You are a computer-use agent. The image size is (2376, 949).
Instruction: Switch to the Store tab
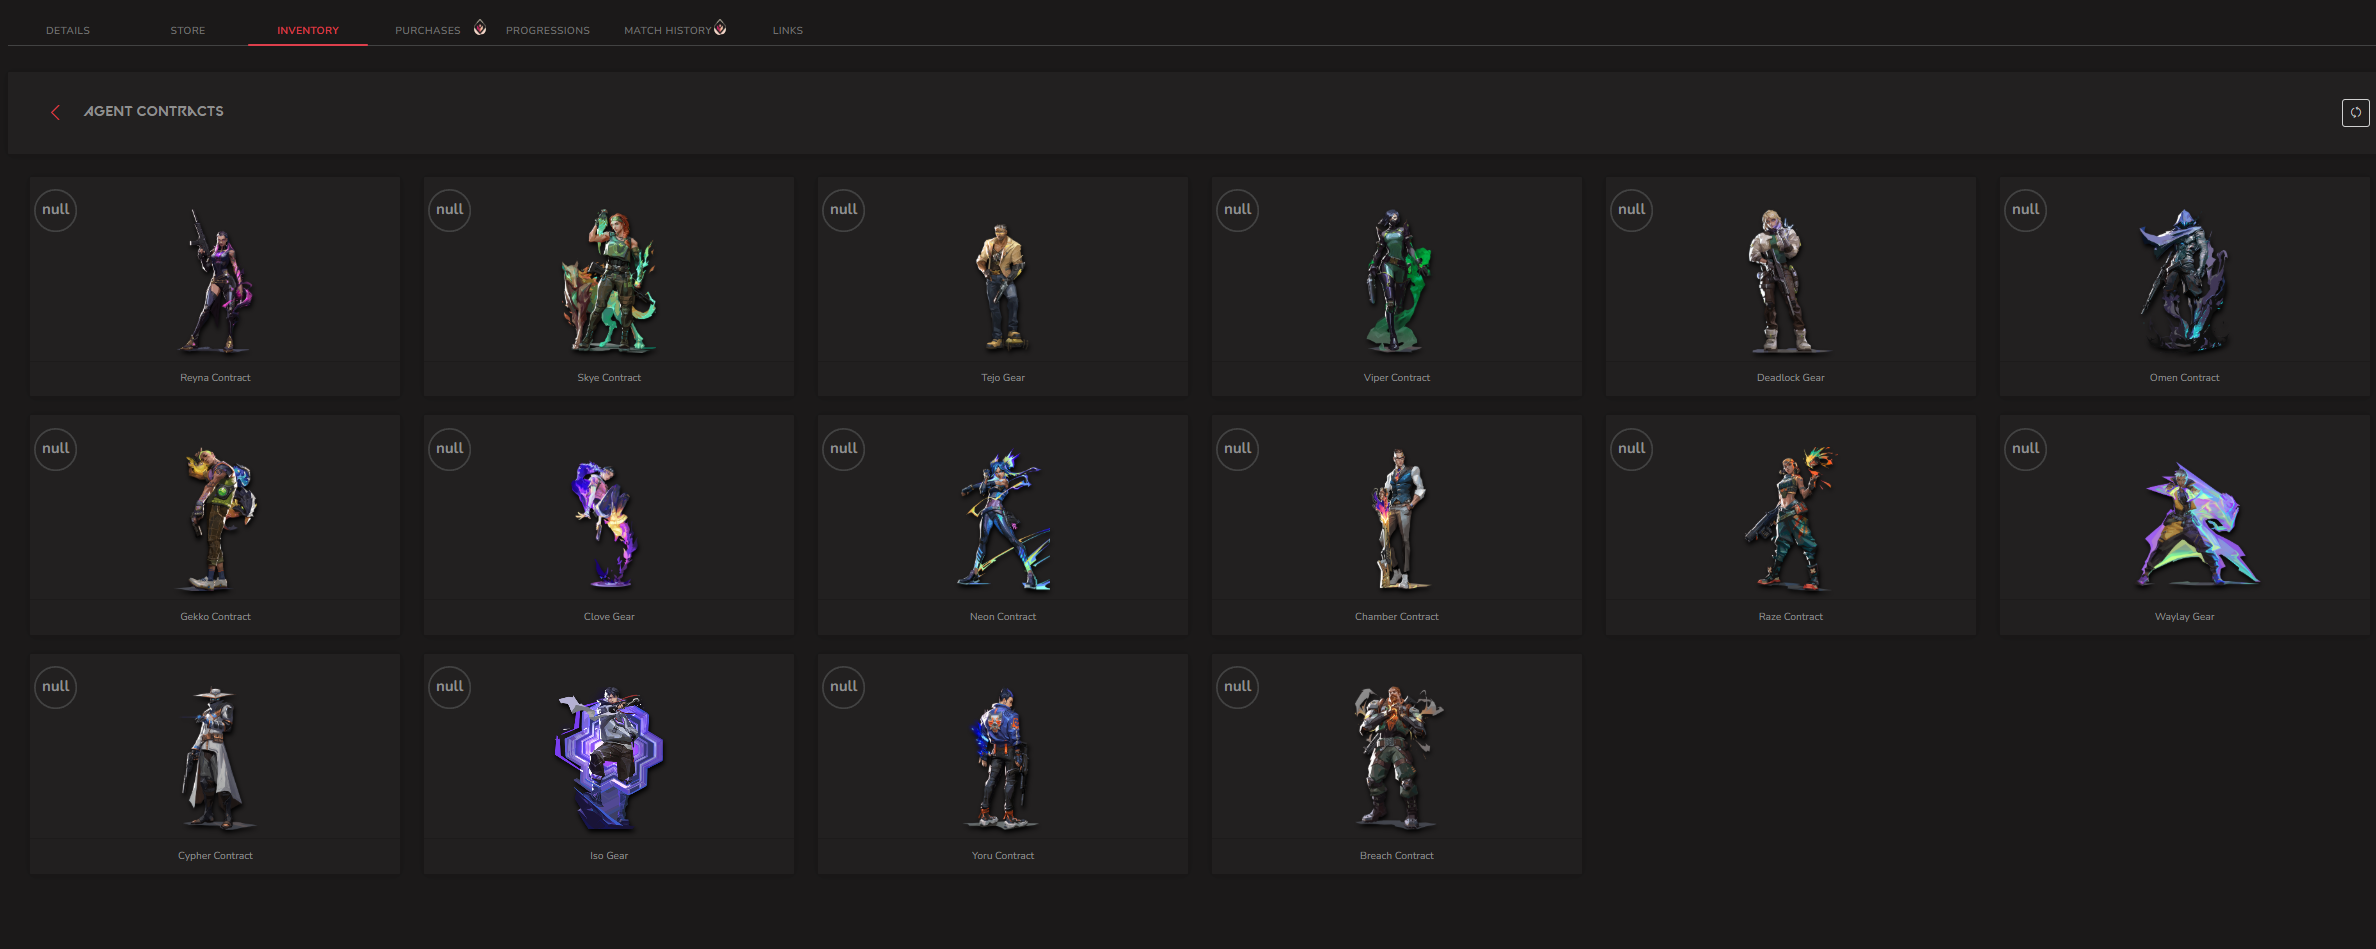point(188,30)
